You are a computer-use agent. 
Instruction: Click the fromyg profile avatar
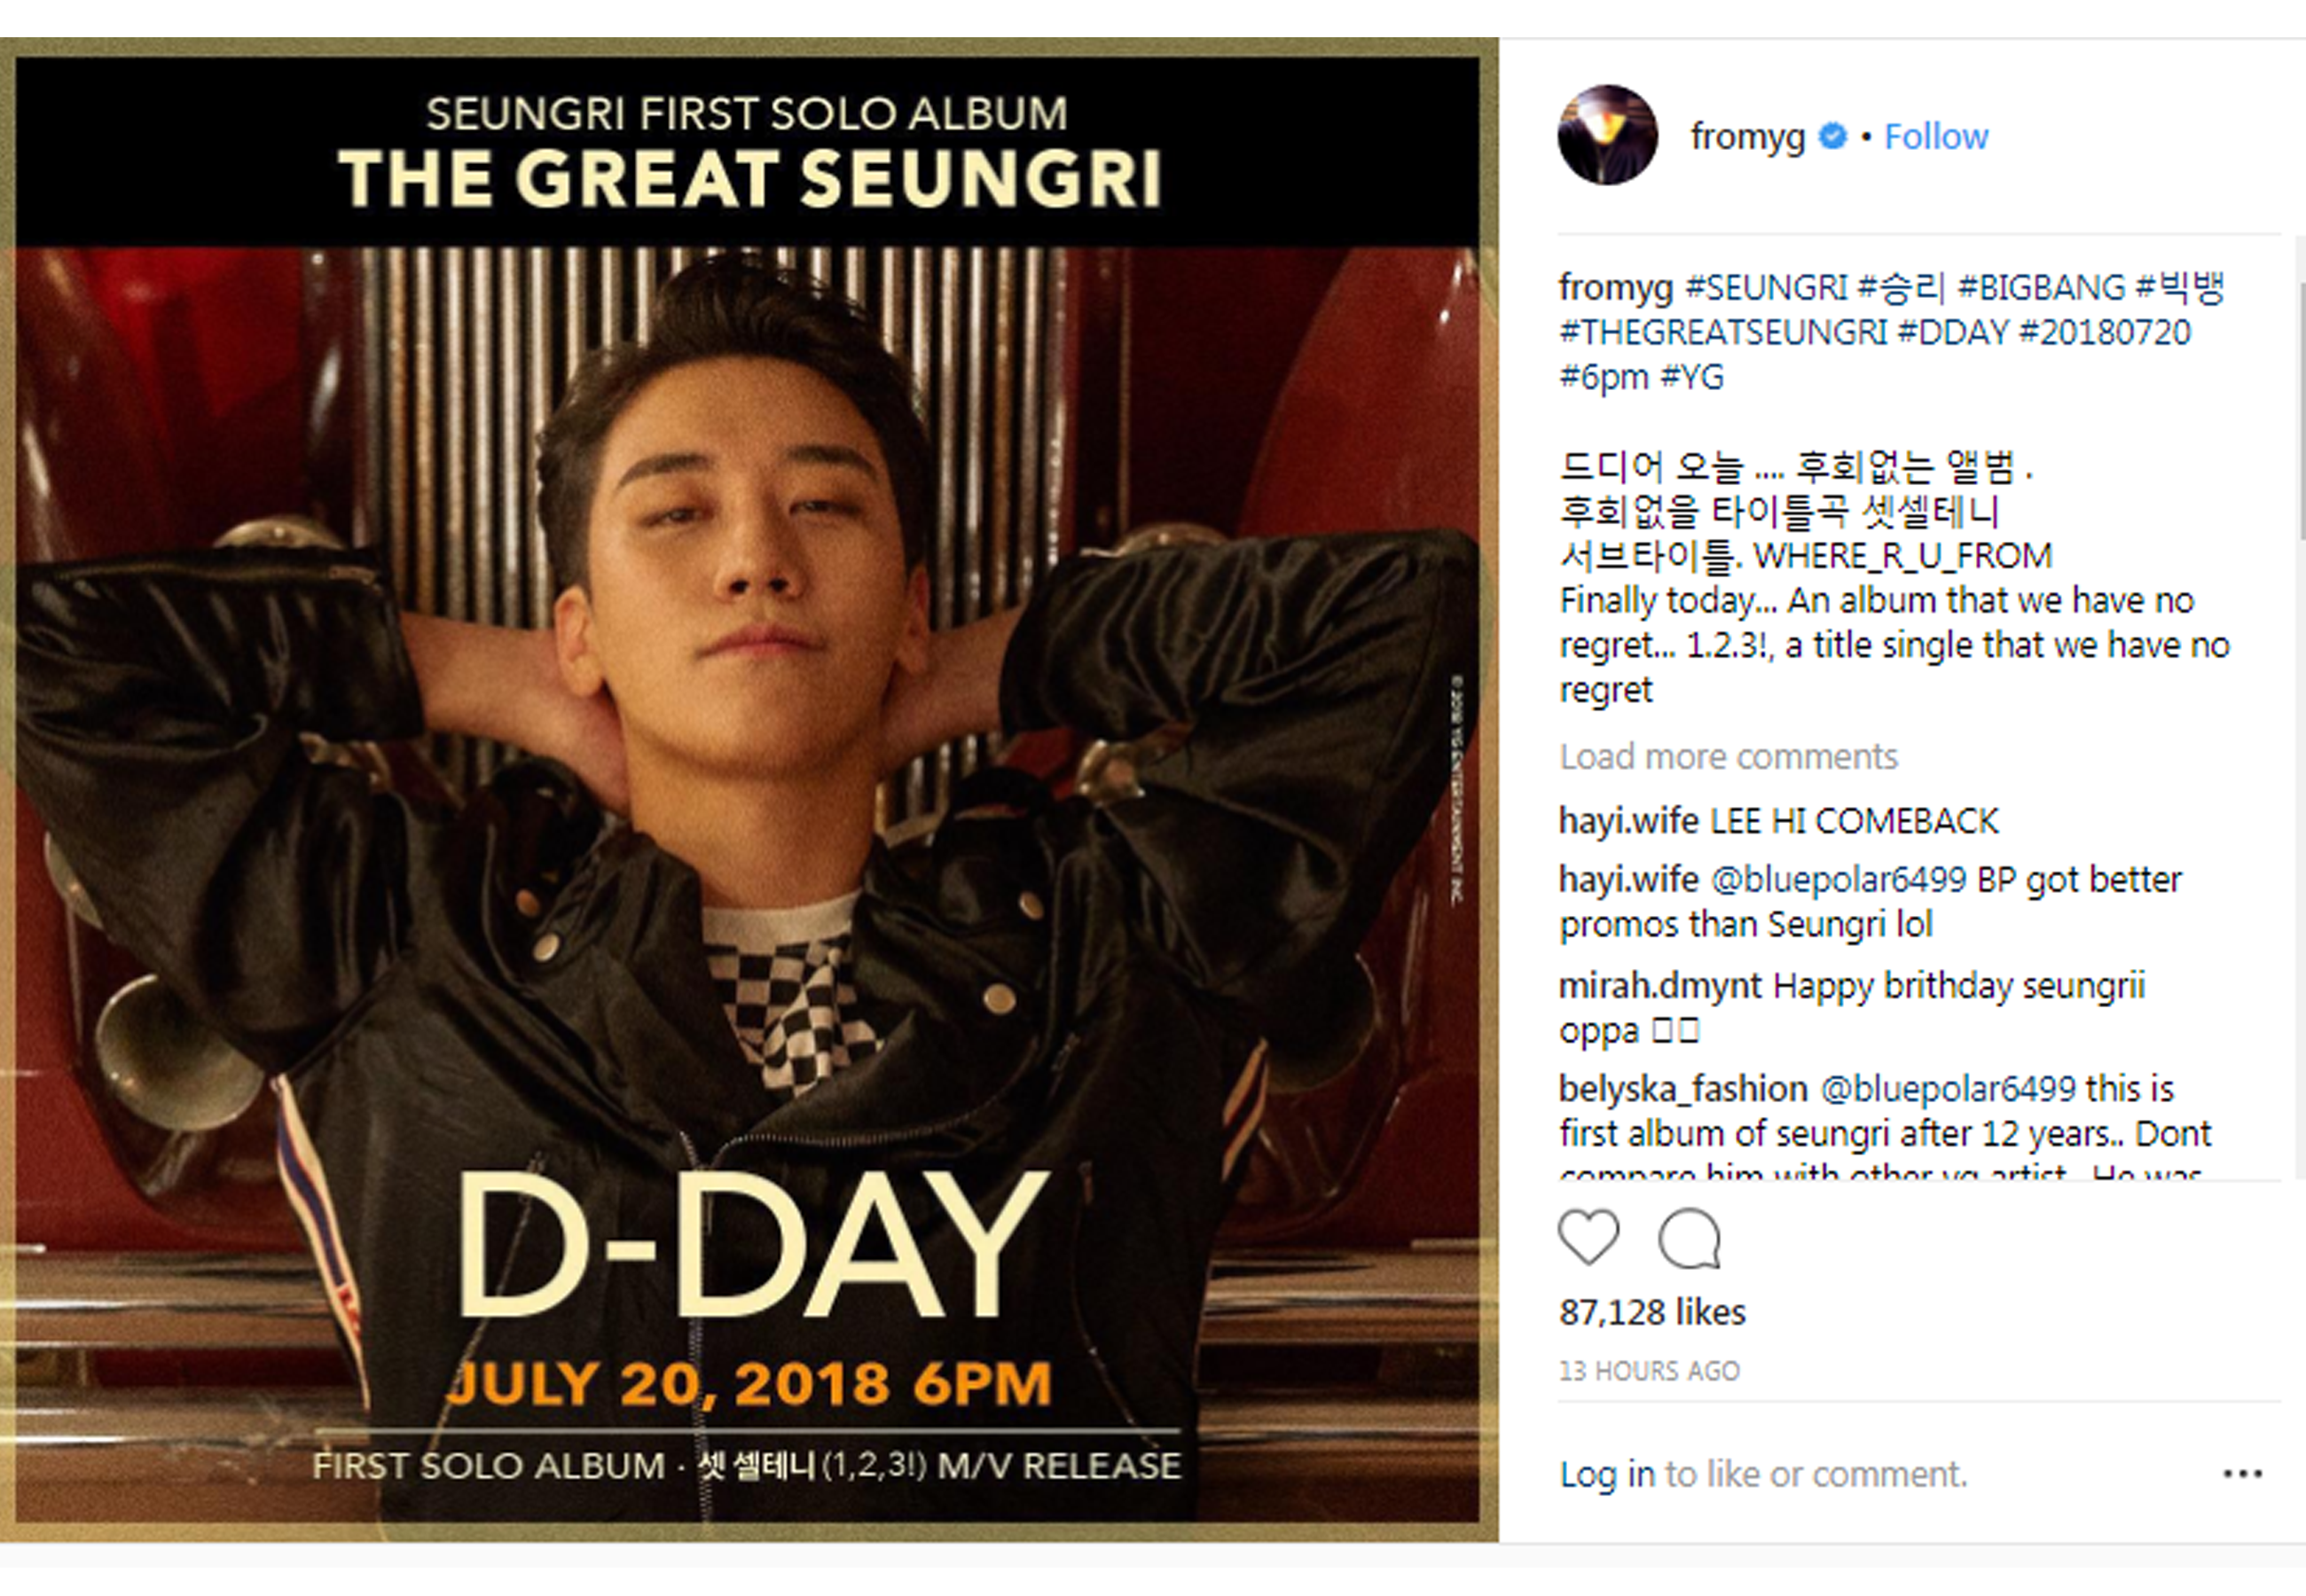click(x=1607, y=135)
